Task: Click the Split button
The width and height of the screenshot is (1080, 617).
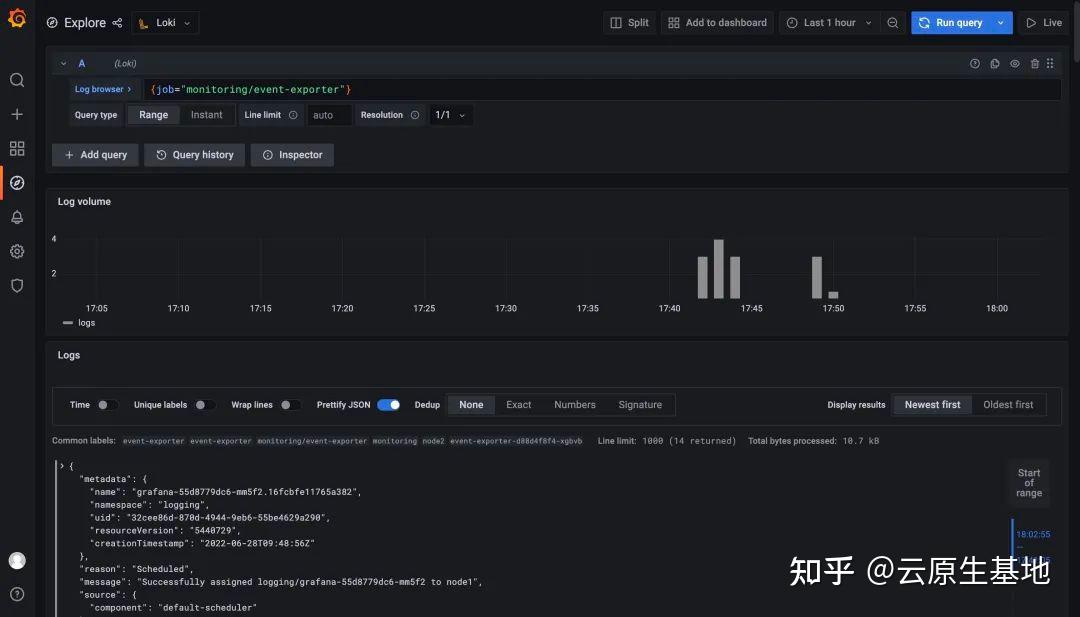Action: (x=629, y=22)
